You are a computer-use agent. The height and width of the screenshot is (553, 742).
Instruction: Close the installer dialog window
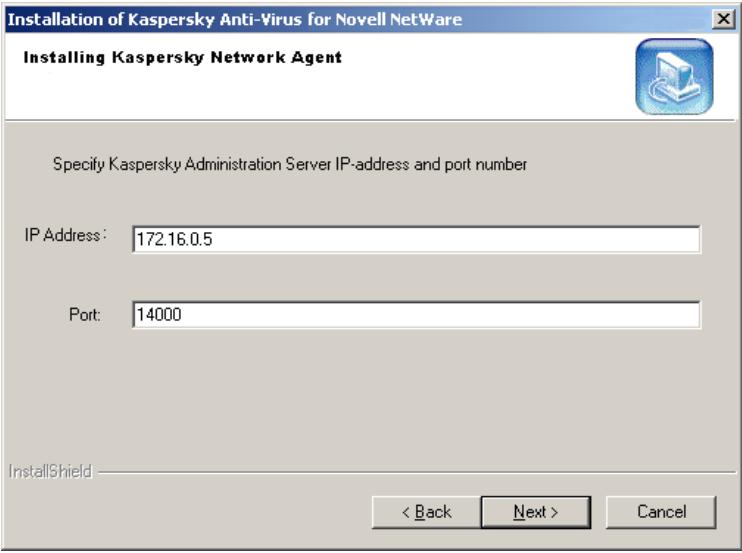coord(724,19)
